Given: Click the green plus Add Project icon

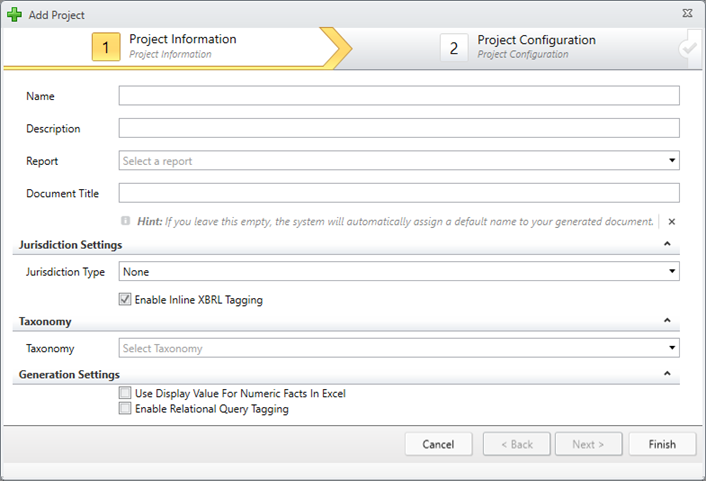Looking at the screenshot, I should [x=14, y=14].
